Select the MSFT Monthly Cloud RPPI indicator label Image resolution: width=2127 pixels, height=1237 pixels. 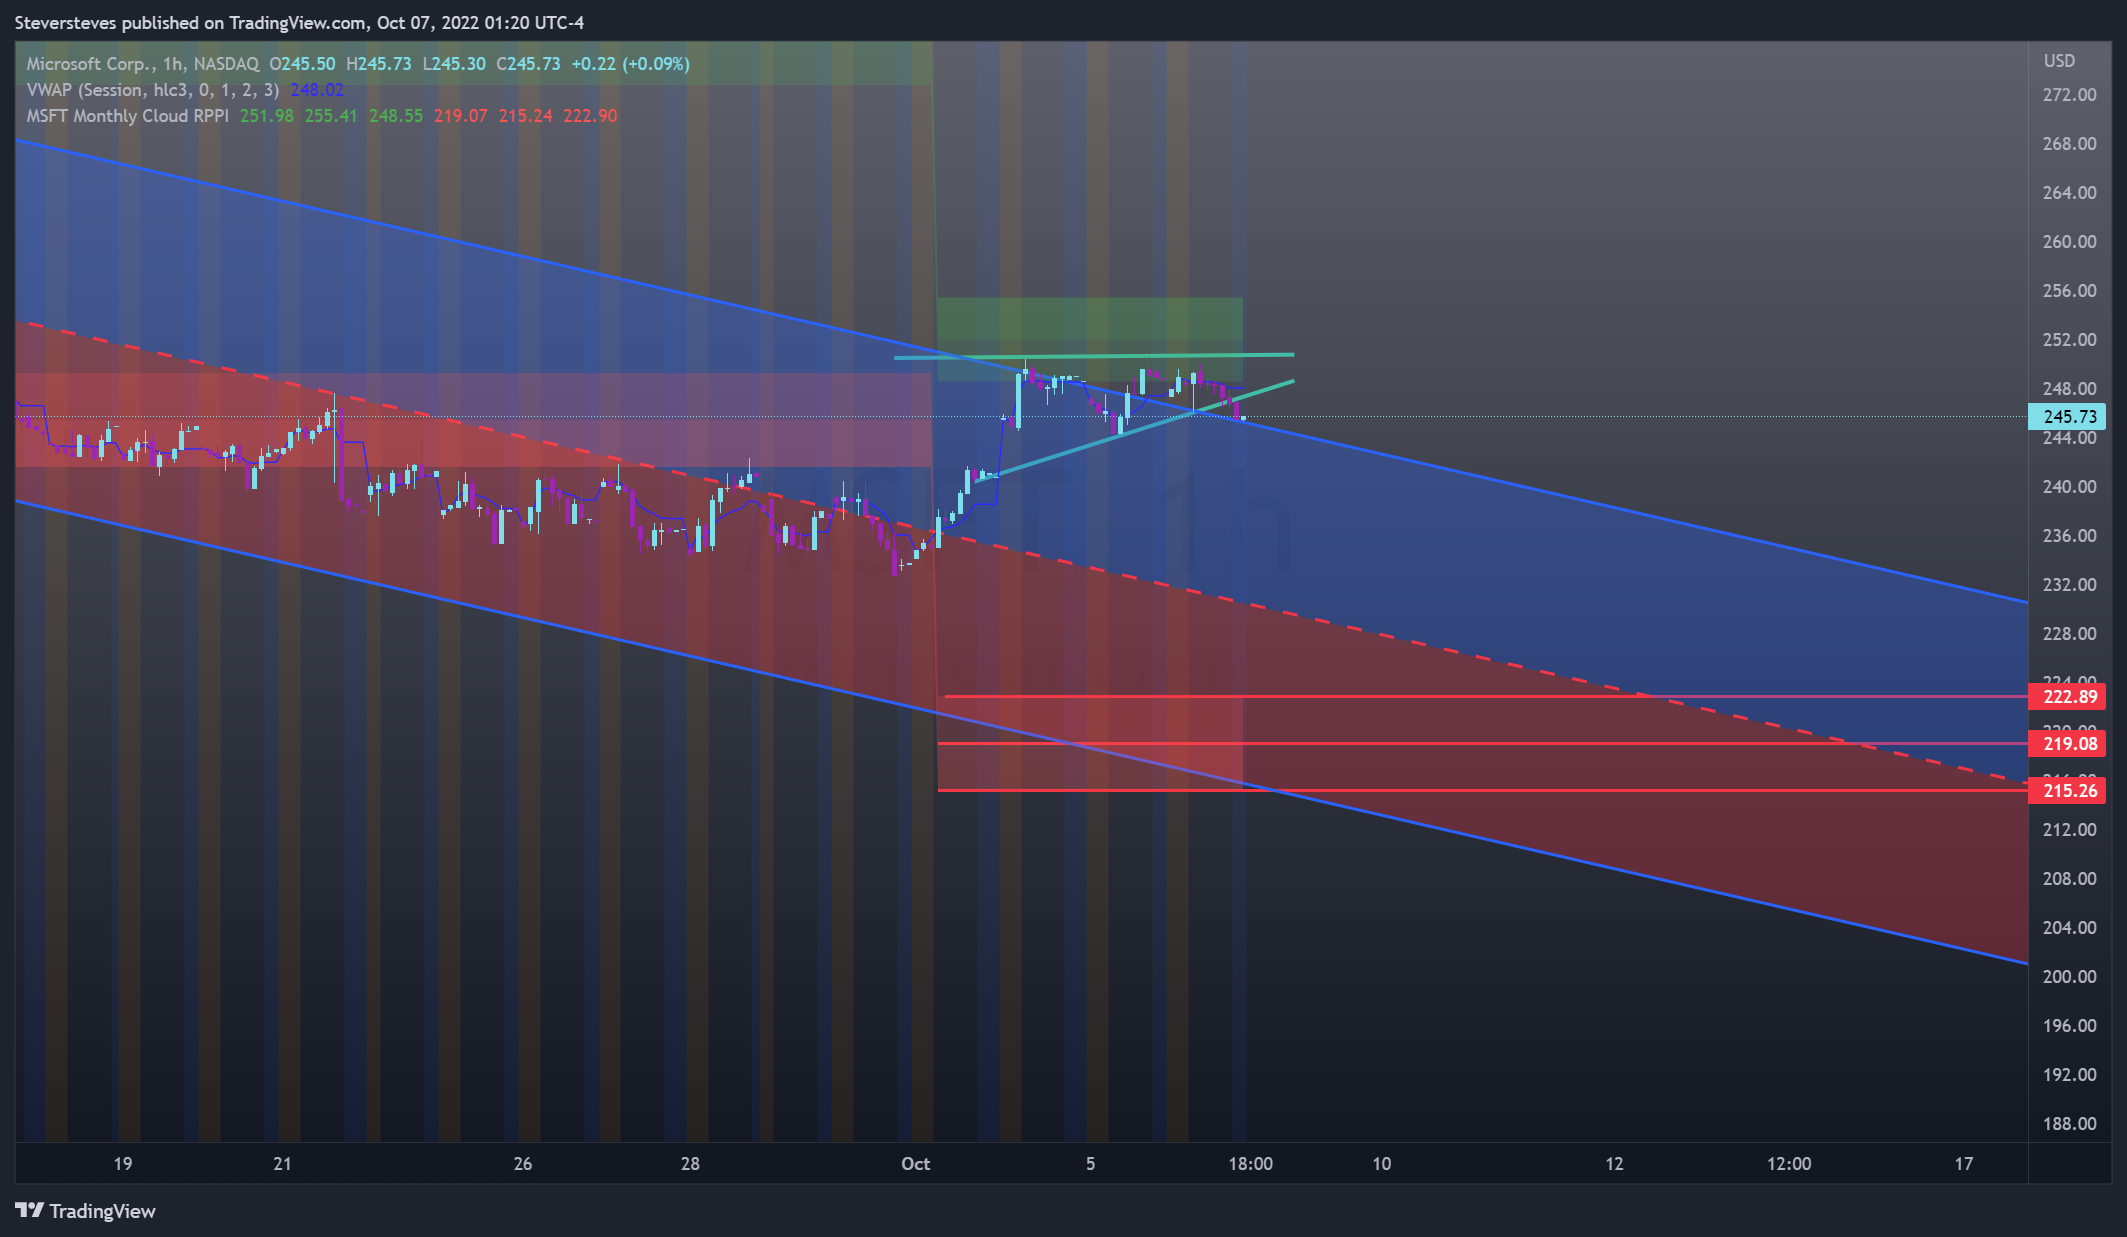[127, 115]
